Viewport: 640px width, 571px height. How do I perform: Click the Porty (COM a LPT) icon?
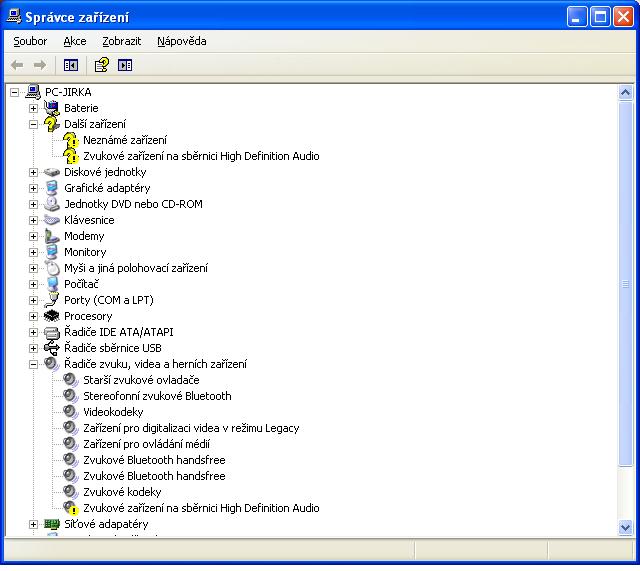coord(52,300)
